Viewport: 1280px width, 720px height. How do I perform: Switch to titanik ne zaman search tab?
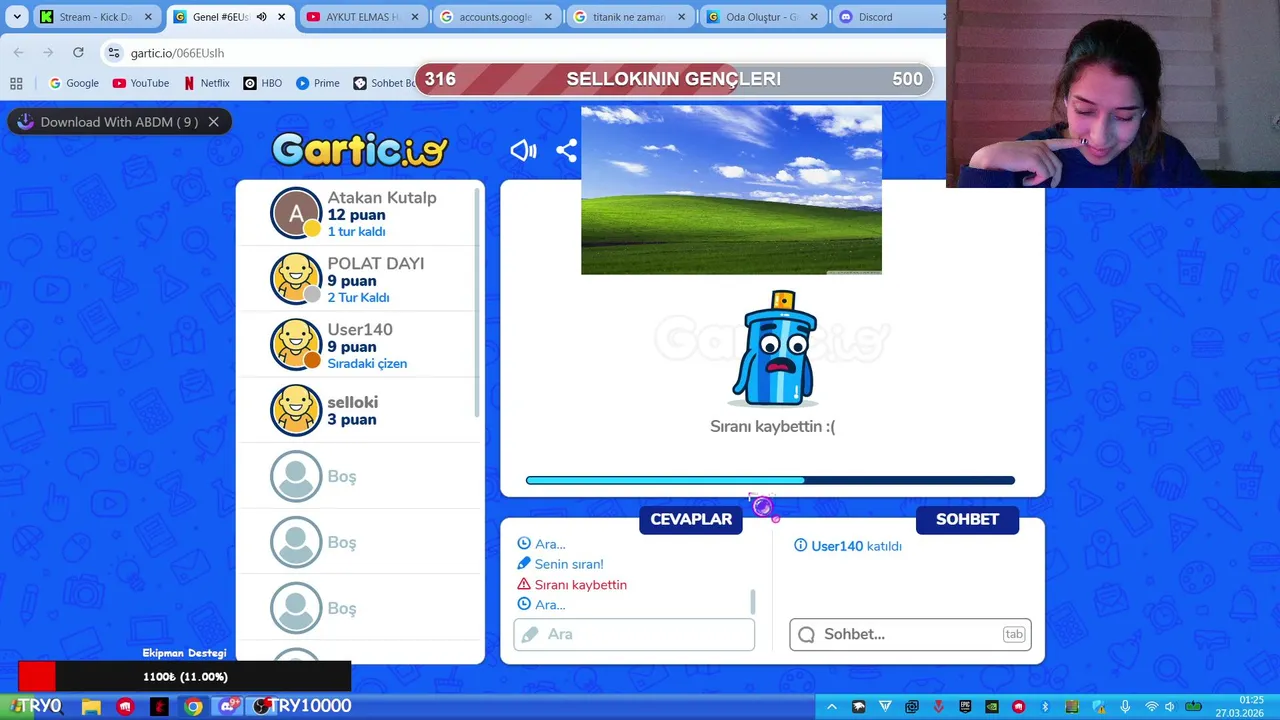(x=629, y=17)
